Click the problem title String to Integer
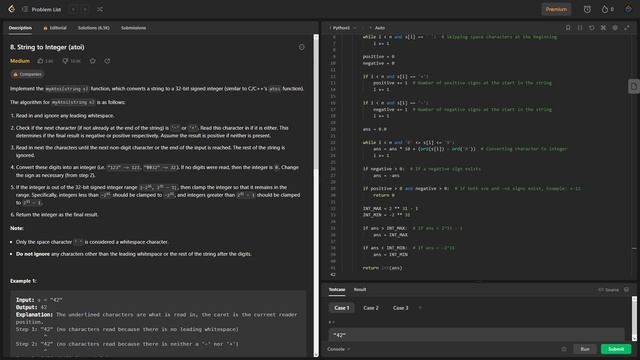 click(47, 47)
